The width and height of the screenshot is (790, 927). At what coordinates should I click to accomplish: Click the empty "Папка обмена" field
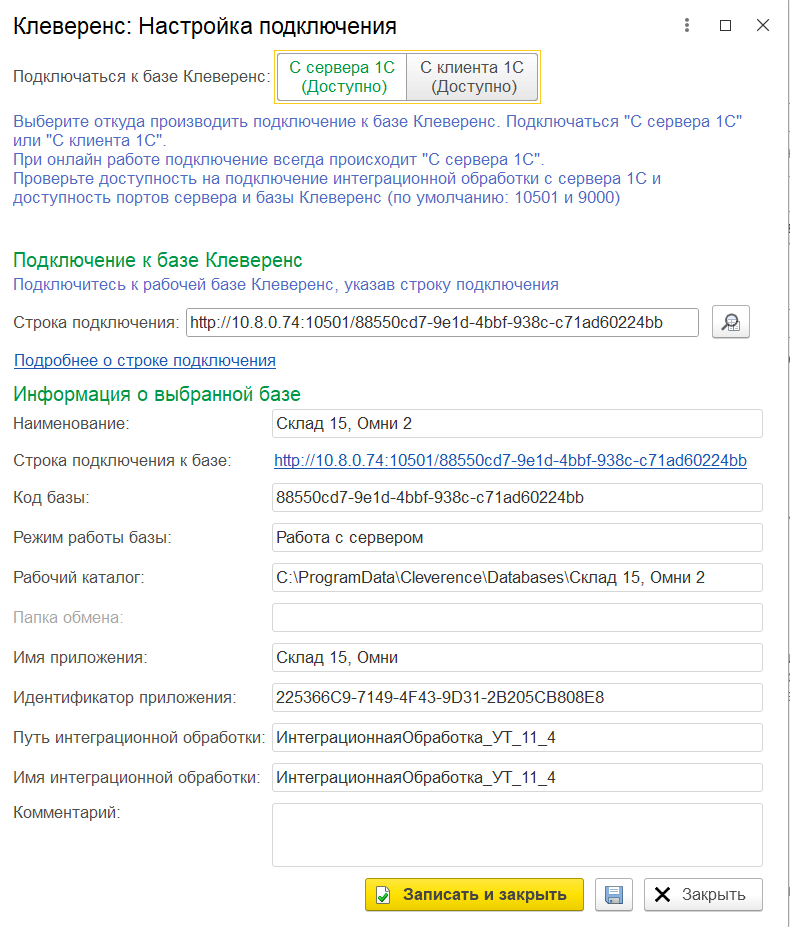[x=517, y=617]
